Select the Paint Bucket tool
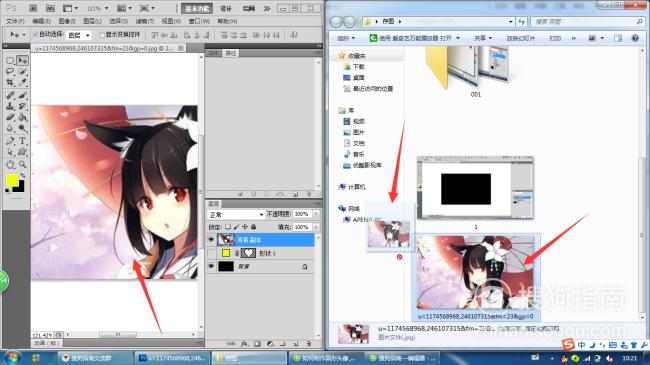This screenshot has width=650, height=365. coord(23,117)
